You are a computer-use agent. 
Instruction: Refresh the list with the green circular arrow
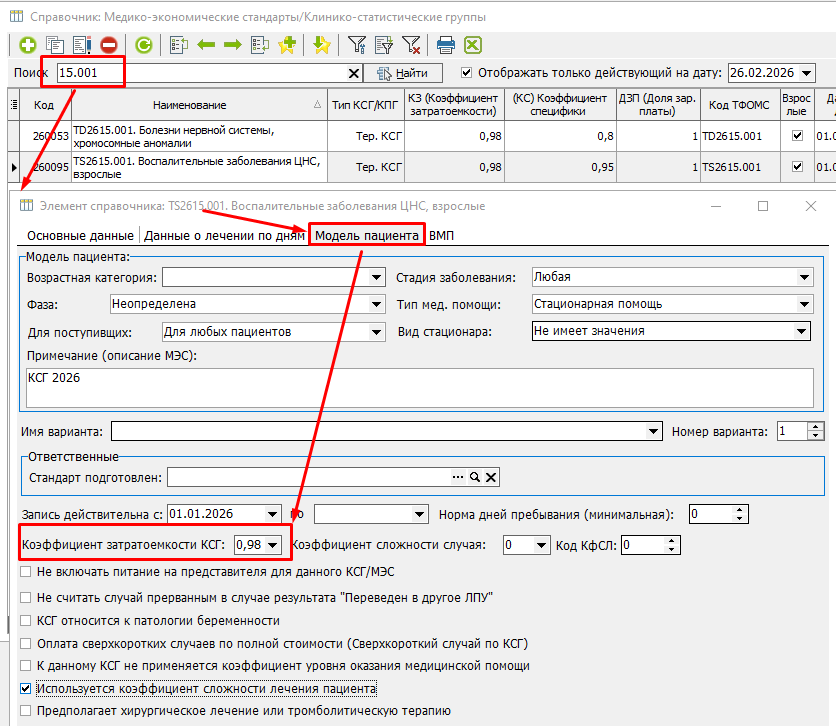144,45
